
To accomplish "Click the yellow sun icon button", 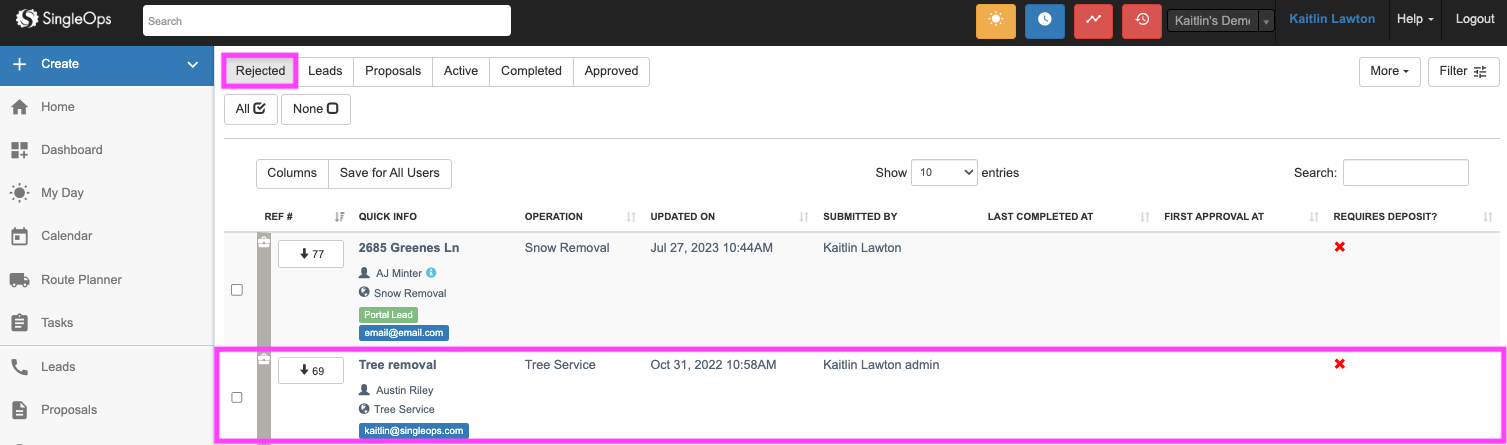I will tap(995, 20).
